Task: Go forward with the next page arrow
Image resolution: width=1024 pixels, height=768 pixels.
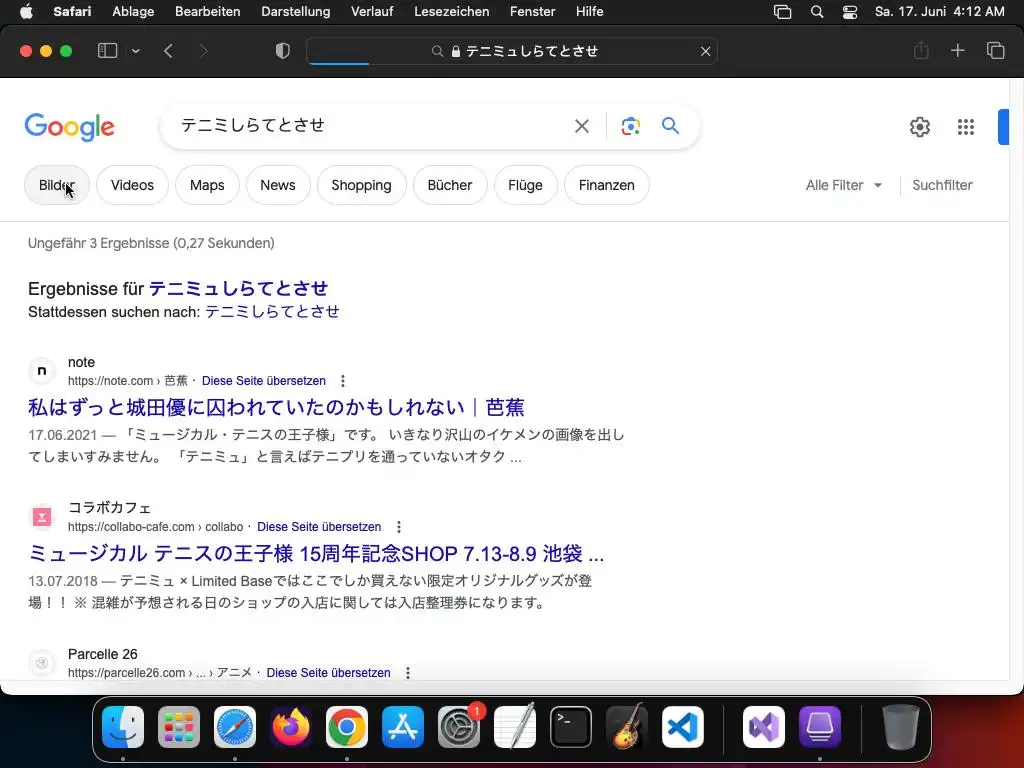Action: coord(203,51)
